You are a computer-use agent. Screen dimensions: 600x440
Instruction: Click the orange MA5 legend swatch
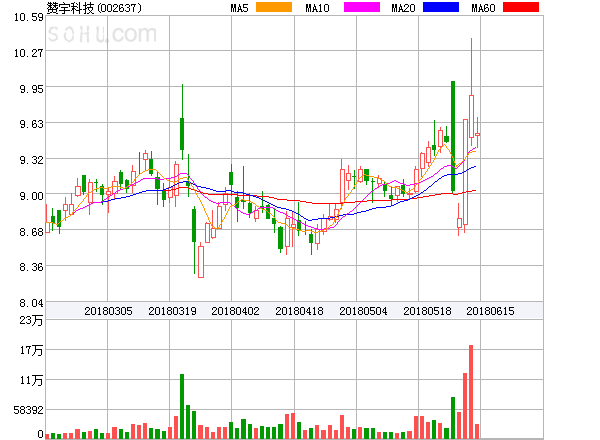pos(274,7)
